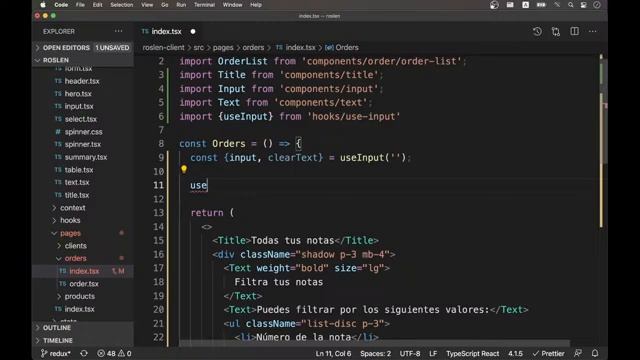
Task: Open problems count 48 errors
Action: click(x=114, y=353)
